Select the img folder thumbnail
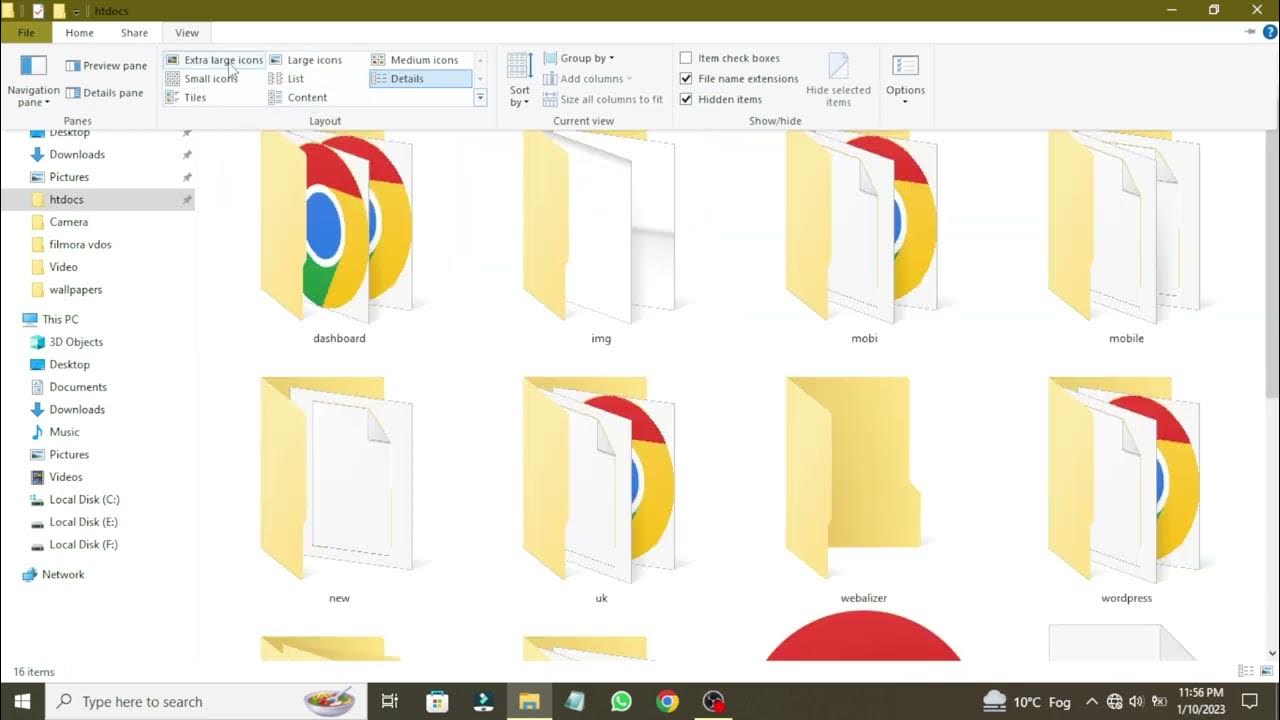Viewport: 1280px width, 720px height. pos(601,230)
